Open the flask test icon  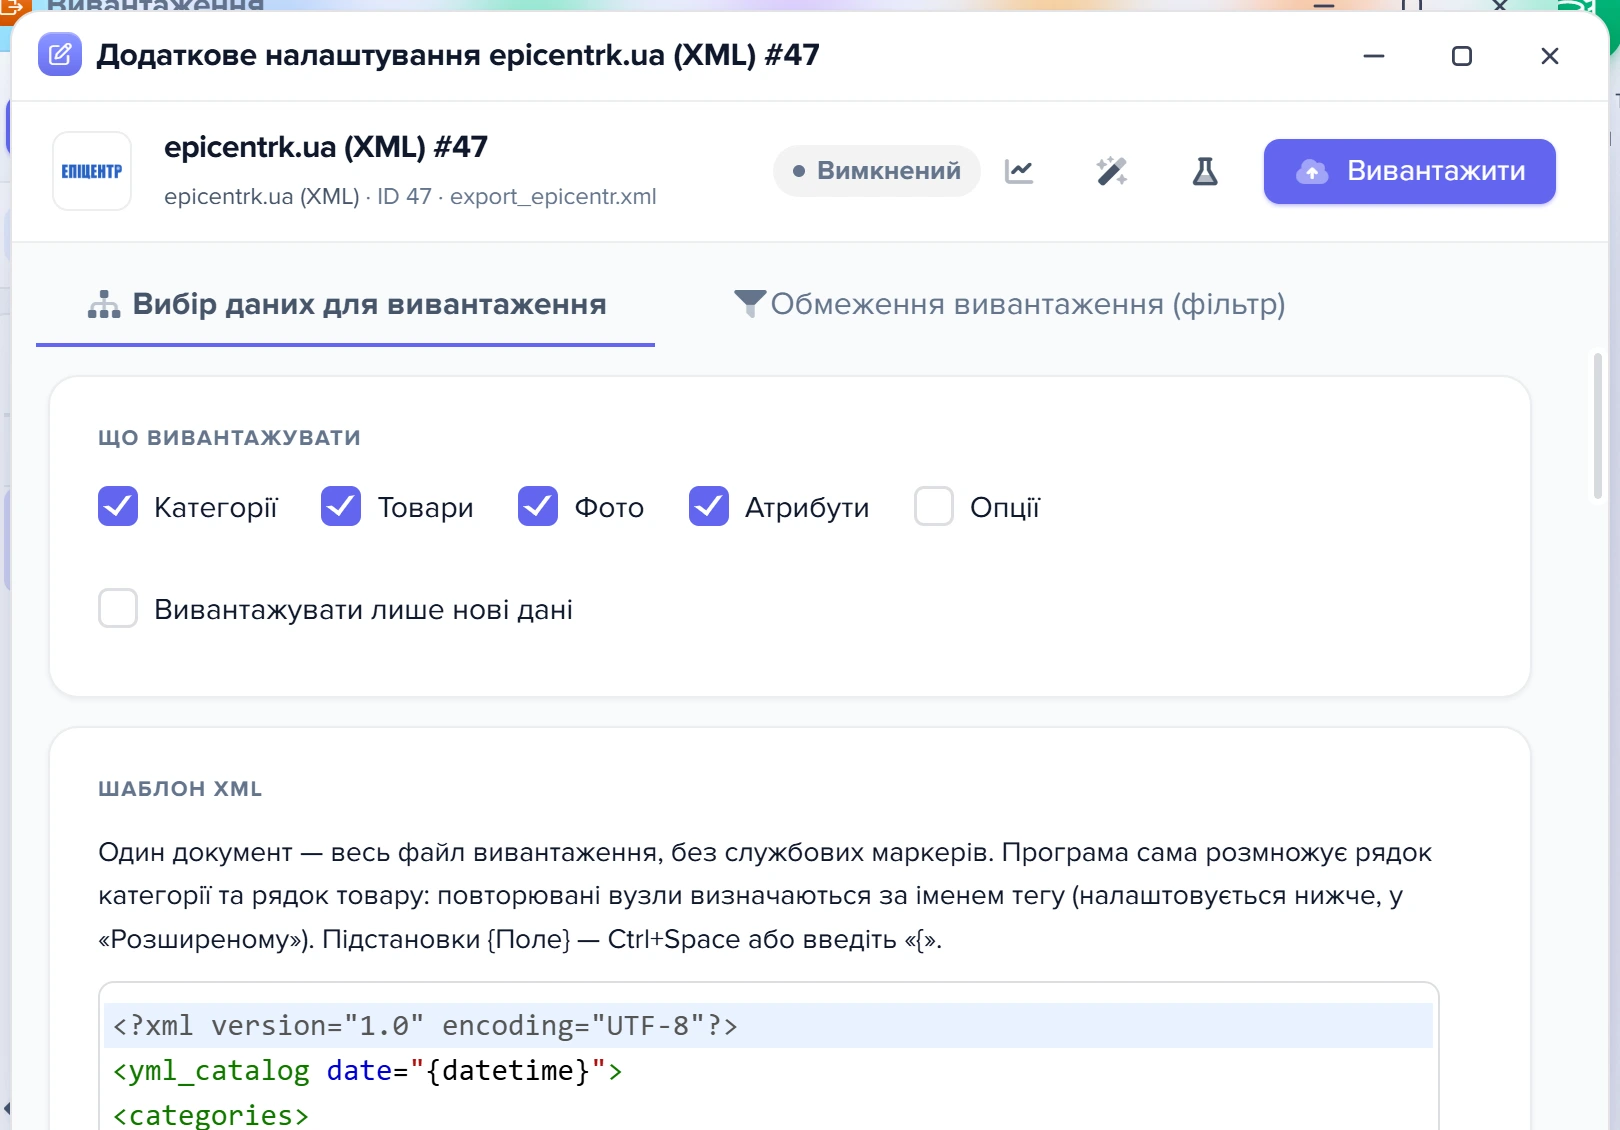[1205, 172]
